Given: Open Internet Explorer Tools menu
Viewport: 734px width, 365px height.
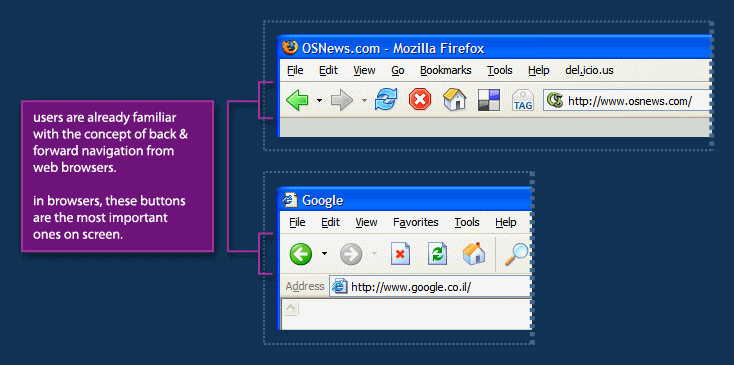Looking at the screenshot, I should [x=467, y=222].
